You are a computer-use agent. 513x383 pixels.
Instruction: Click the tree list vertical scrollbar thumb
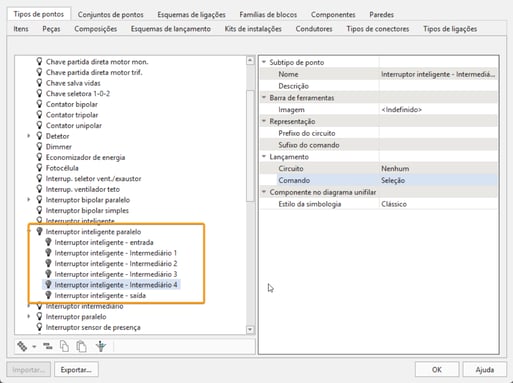[x=250, y=145]
